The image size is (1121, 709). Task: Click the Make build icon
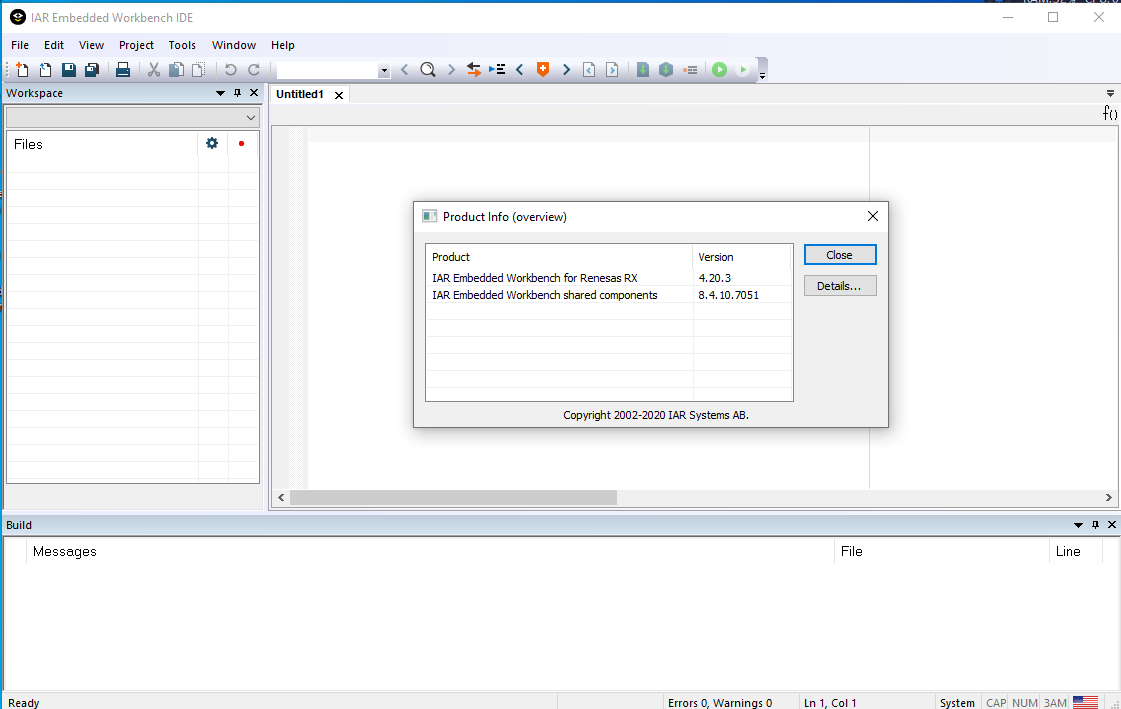pos(666,69)
